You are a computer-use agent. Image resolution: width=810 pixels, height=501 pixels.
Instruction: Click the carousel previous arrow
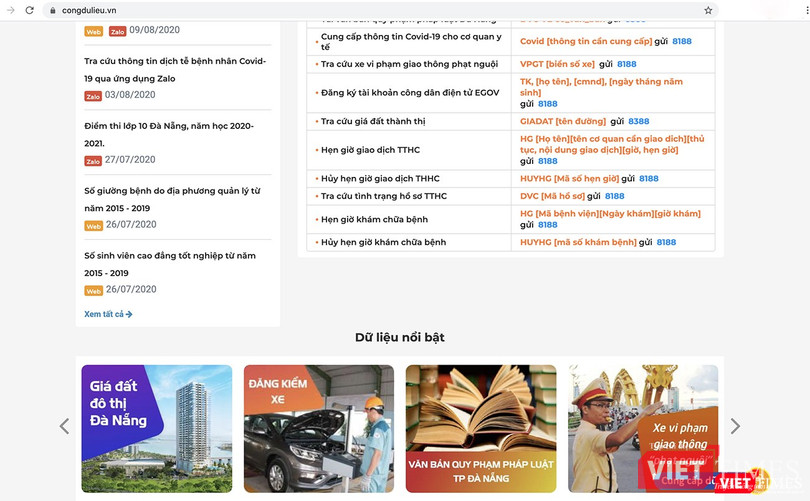(64, 426)
